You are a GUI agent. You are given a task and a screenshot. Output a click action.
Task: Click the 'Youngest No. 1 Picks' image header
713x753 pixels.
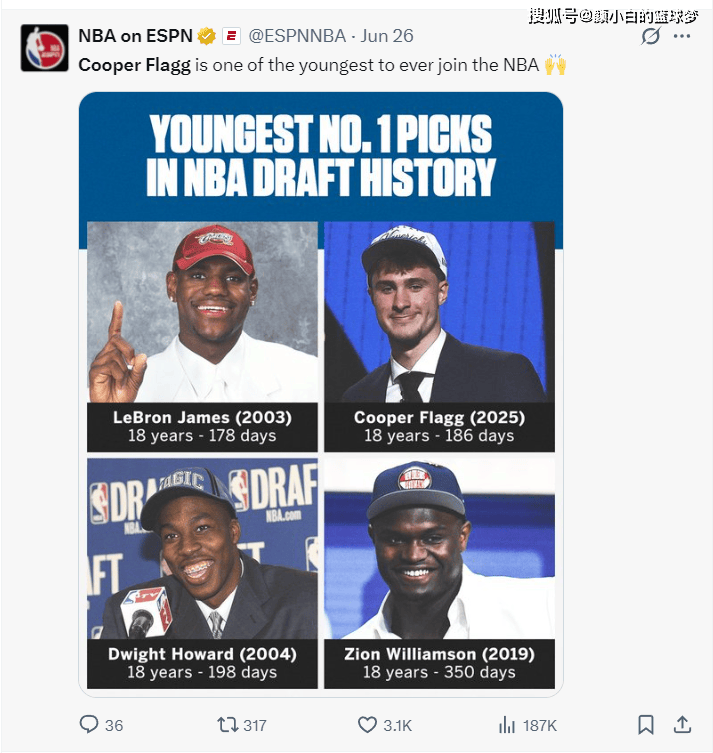[x=321, y=155]
